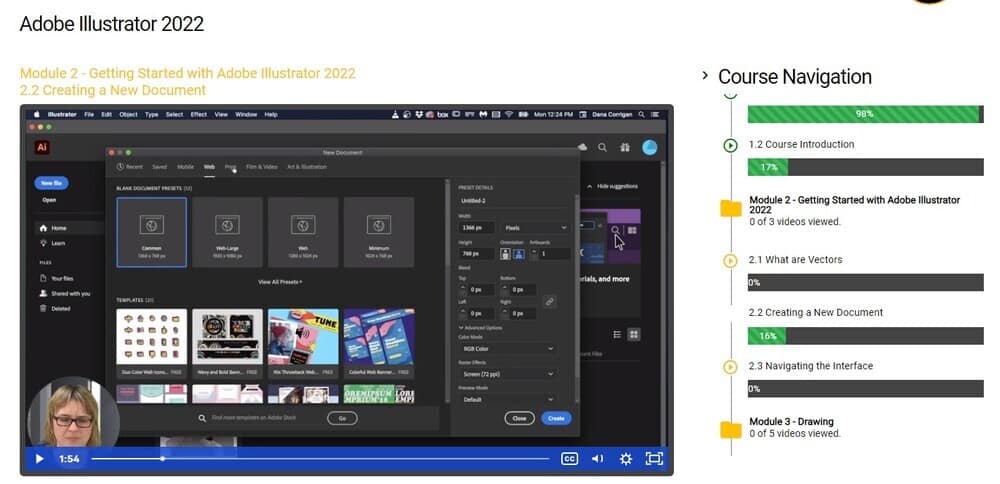This screenshot has width=1000, height=484.
Task: Open the Object menu
Action: (128, 115)
